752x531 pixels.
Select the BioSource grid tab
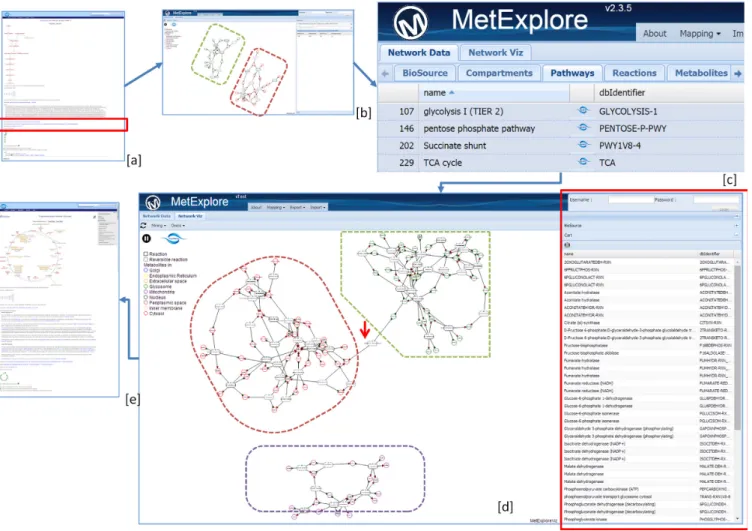pos(425,73)
